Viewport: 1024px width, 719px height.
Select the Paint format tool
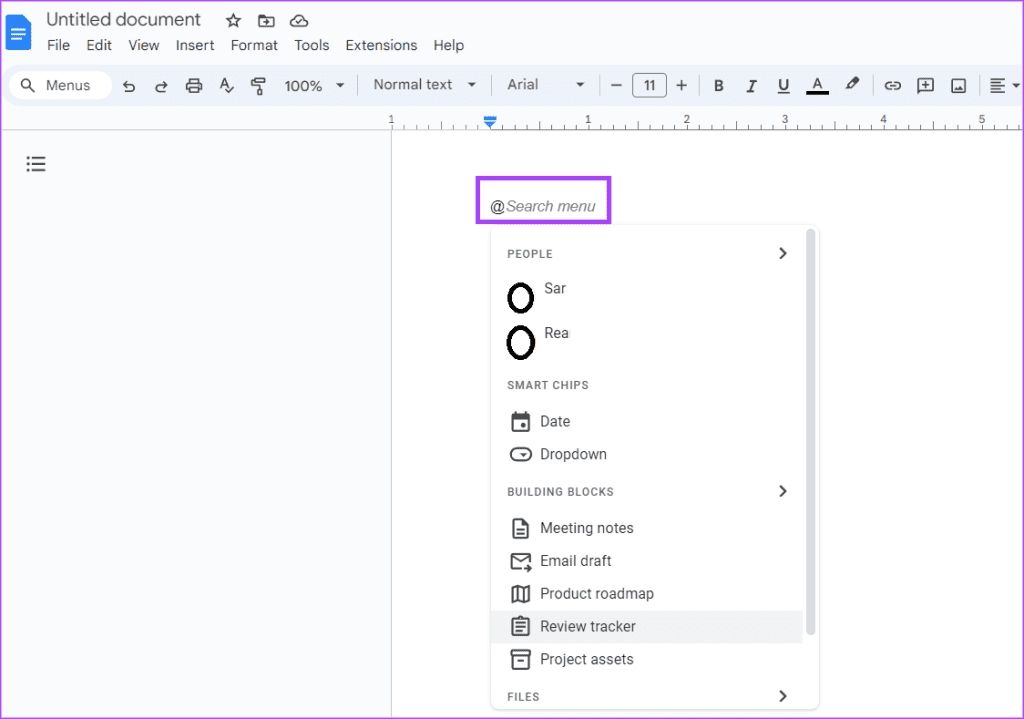click(x=259, y=86)
